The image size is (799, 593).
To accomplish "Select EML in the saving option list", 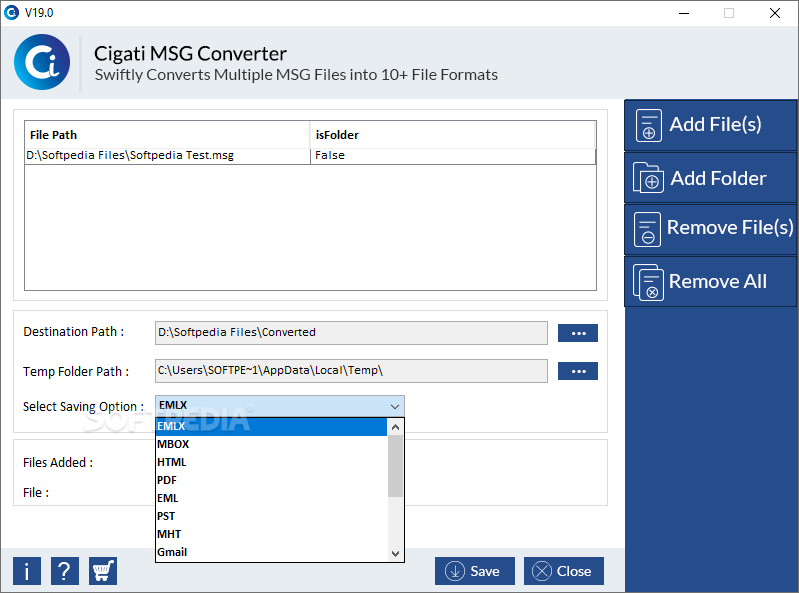I will click(271, 498).
